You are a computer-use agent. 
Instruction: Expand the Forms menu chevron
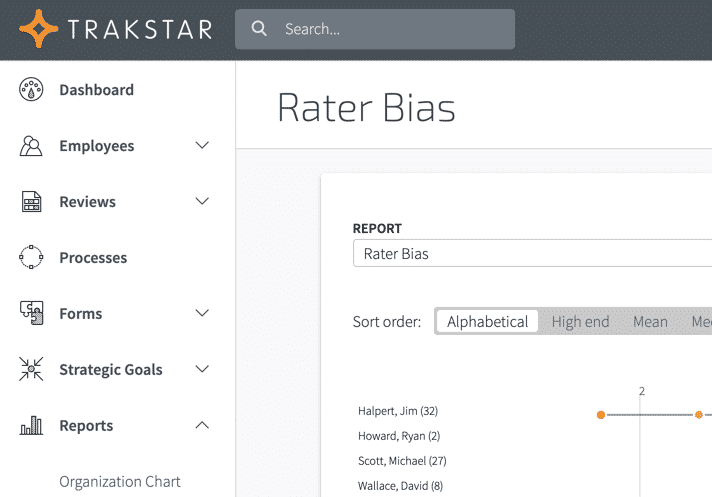coord(202,313)
